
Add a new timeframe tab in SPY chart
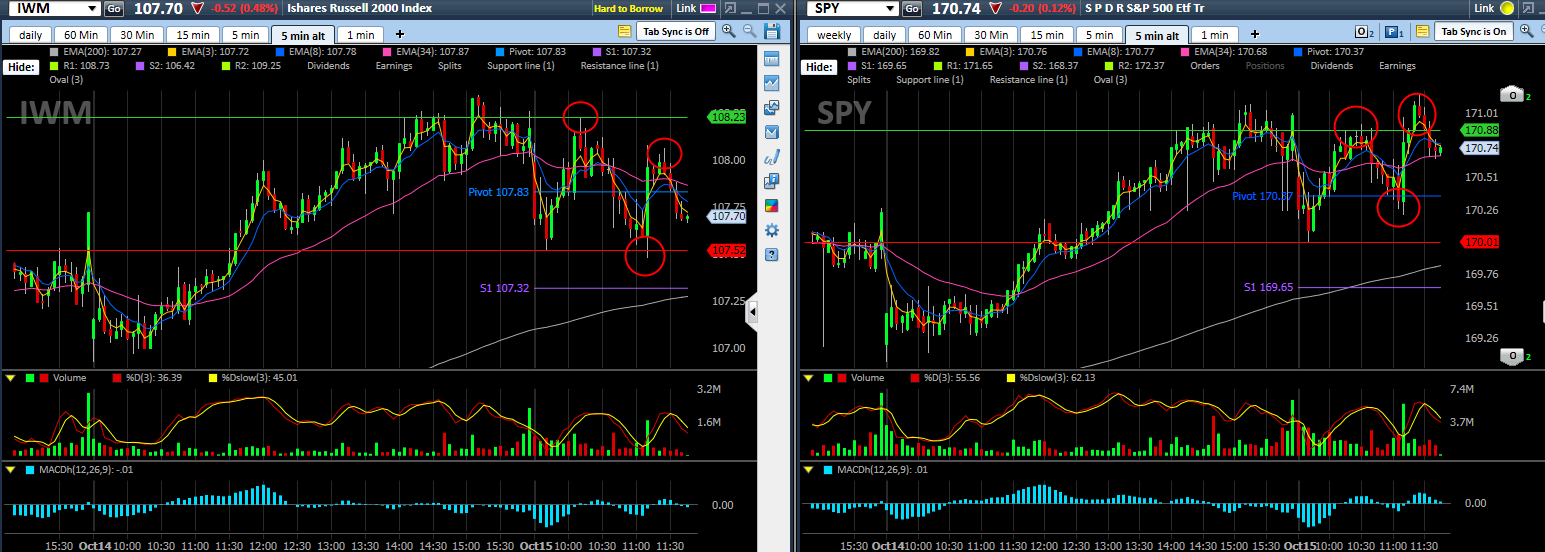[1256, 34]
